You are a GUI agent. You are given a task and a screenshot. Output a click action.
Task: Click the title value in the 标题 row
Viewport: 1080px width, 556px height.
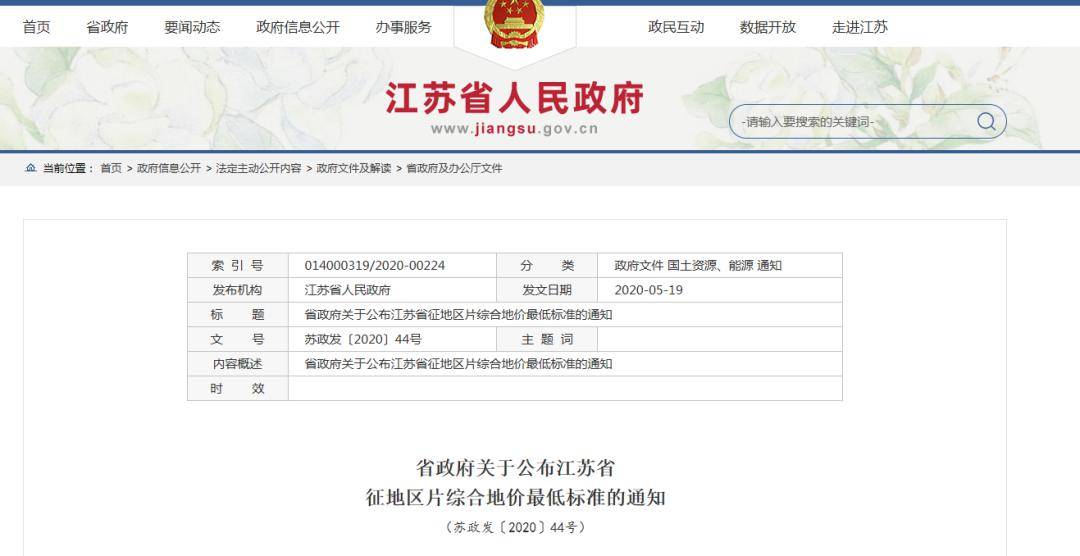459,315
